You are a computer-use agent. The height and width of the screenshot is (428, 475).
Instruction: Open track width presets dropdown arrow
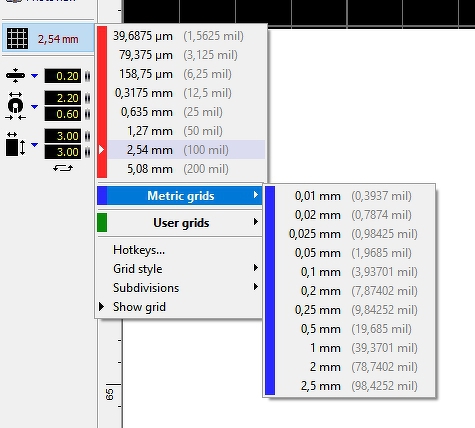[35, 76]
